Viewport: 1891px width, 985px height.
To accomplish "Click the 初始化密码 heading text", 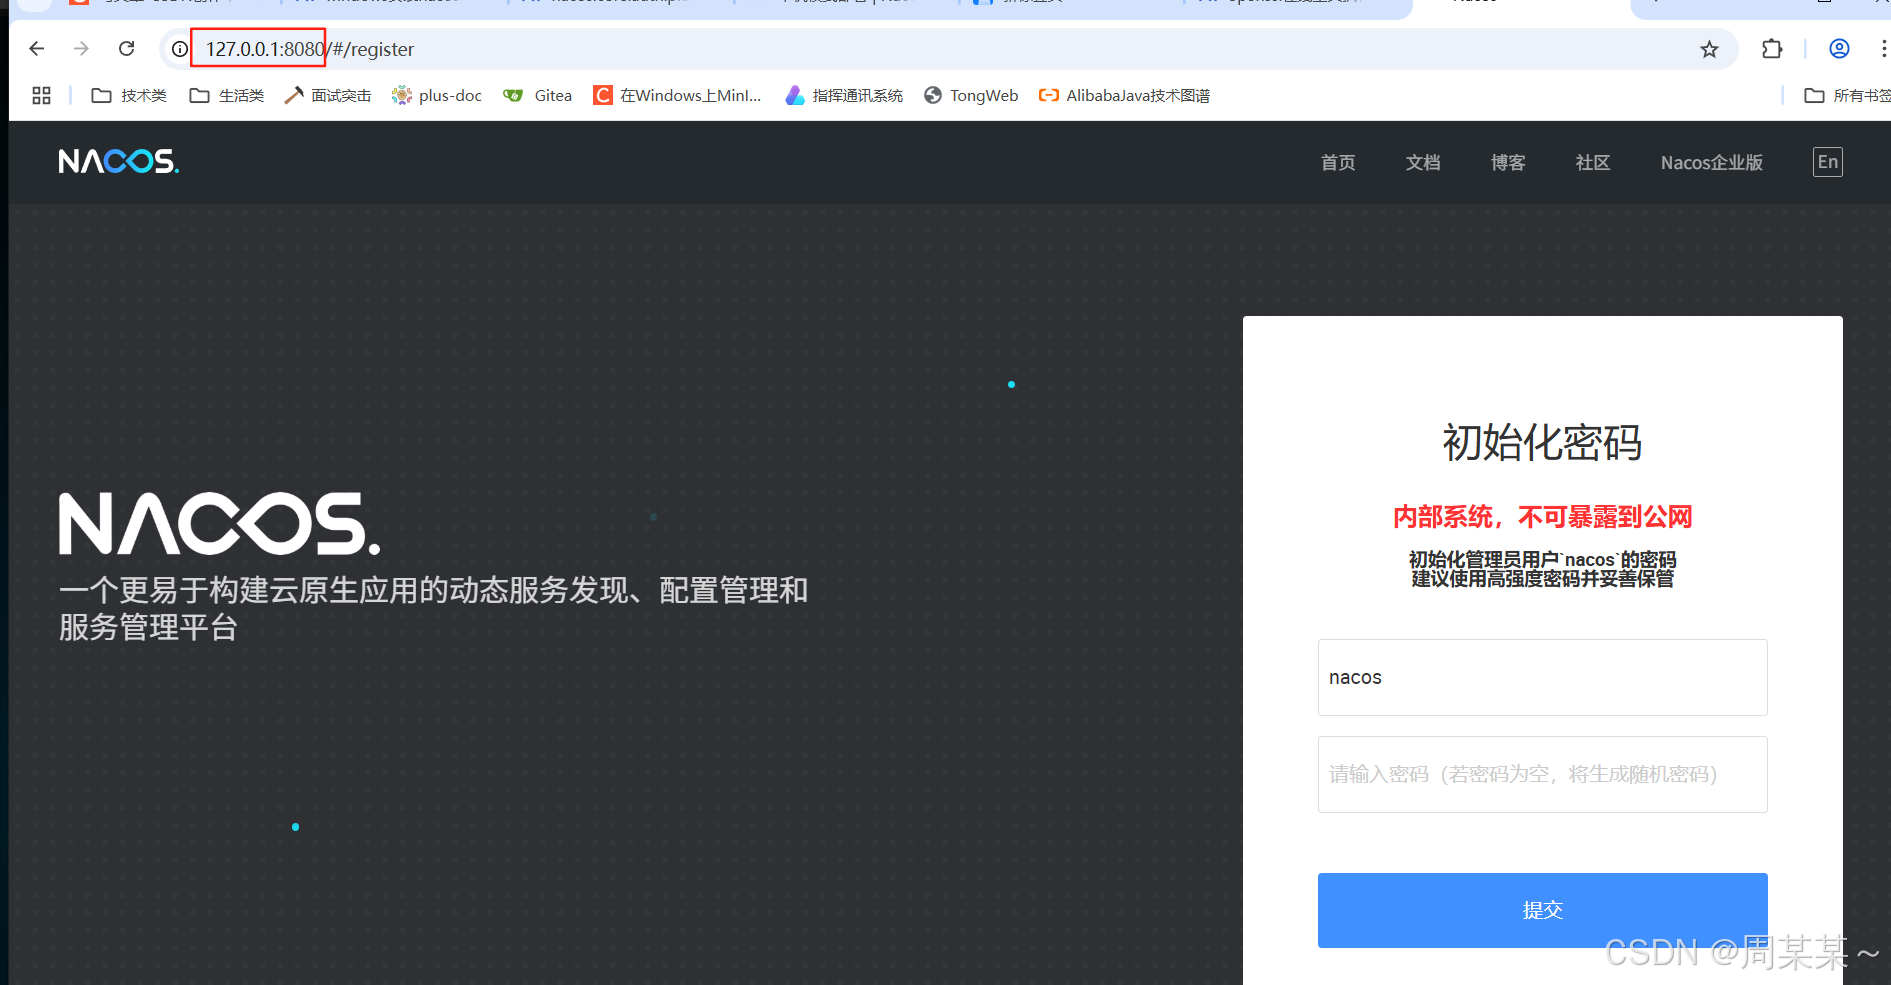I will tap(1542, 442).
